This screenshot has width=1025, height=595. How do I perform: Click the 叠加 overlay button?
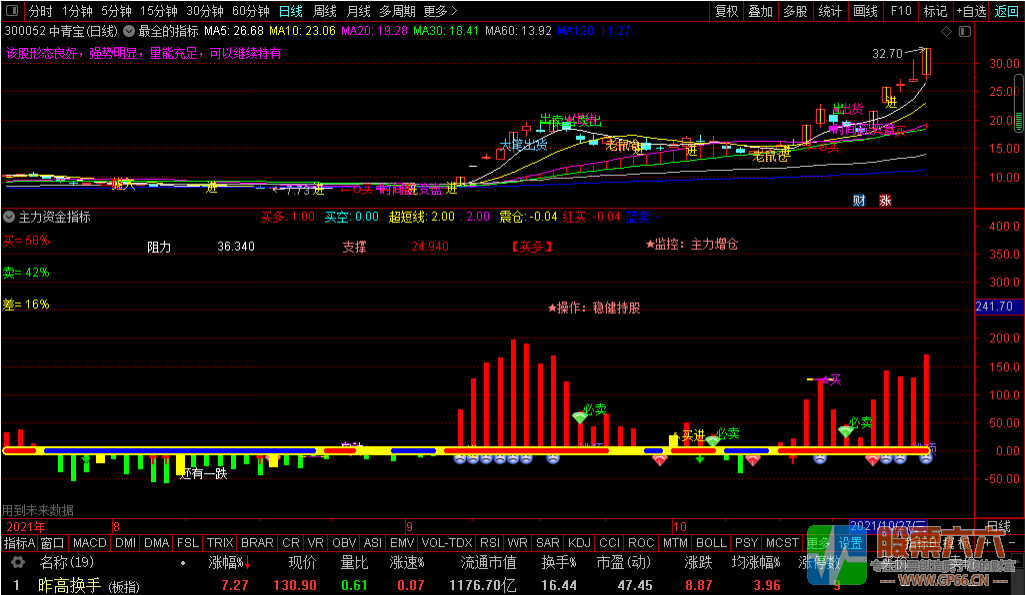tap(761, 11)
